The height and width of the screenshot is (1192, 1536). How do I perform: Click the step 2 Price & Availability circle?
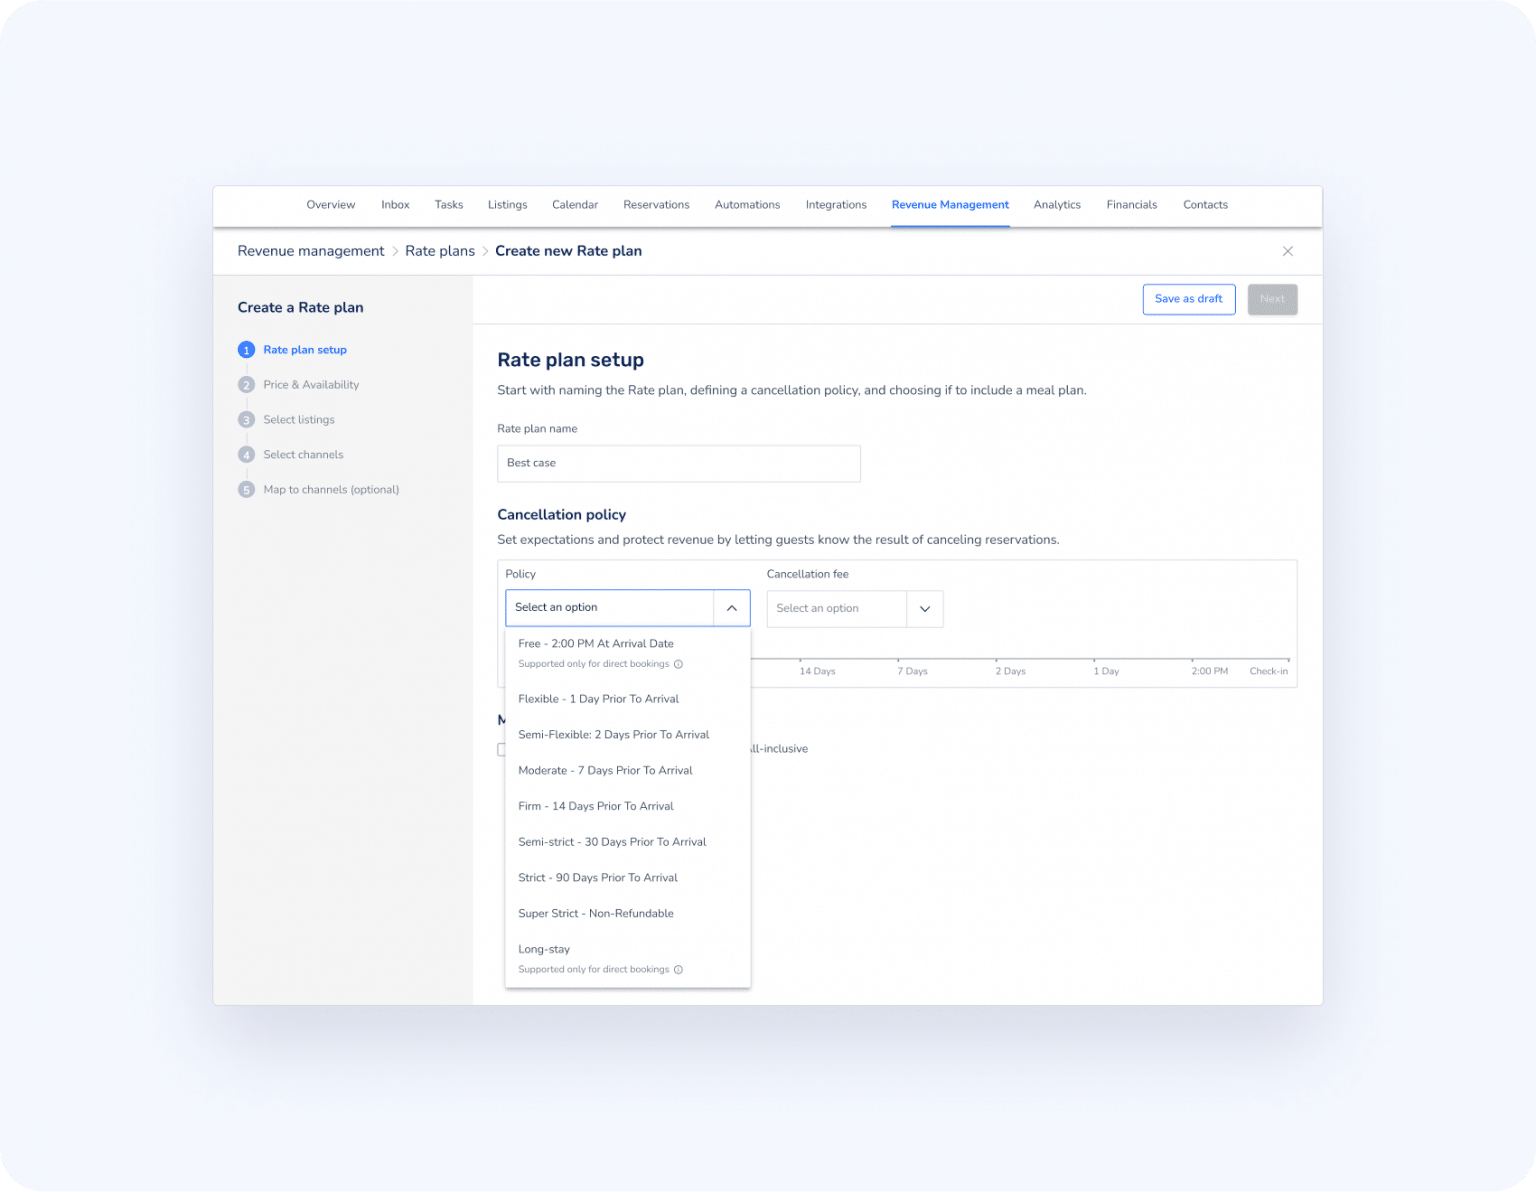(246, 384)
